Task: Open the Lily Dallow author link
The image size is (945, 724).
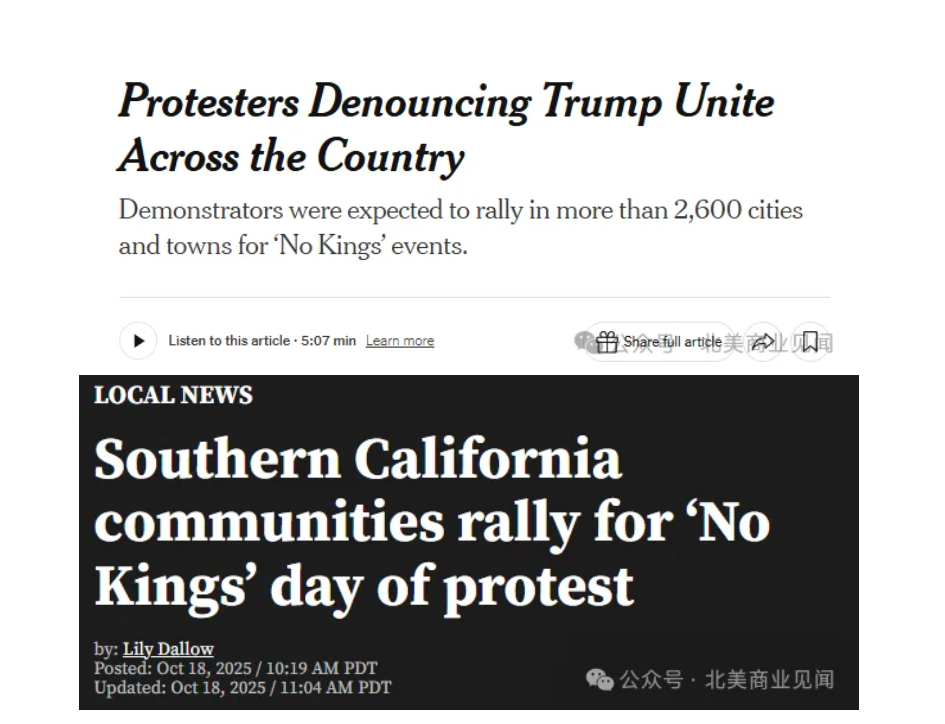Action: coord(168,649)
